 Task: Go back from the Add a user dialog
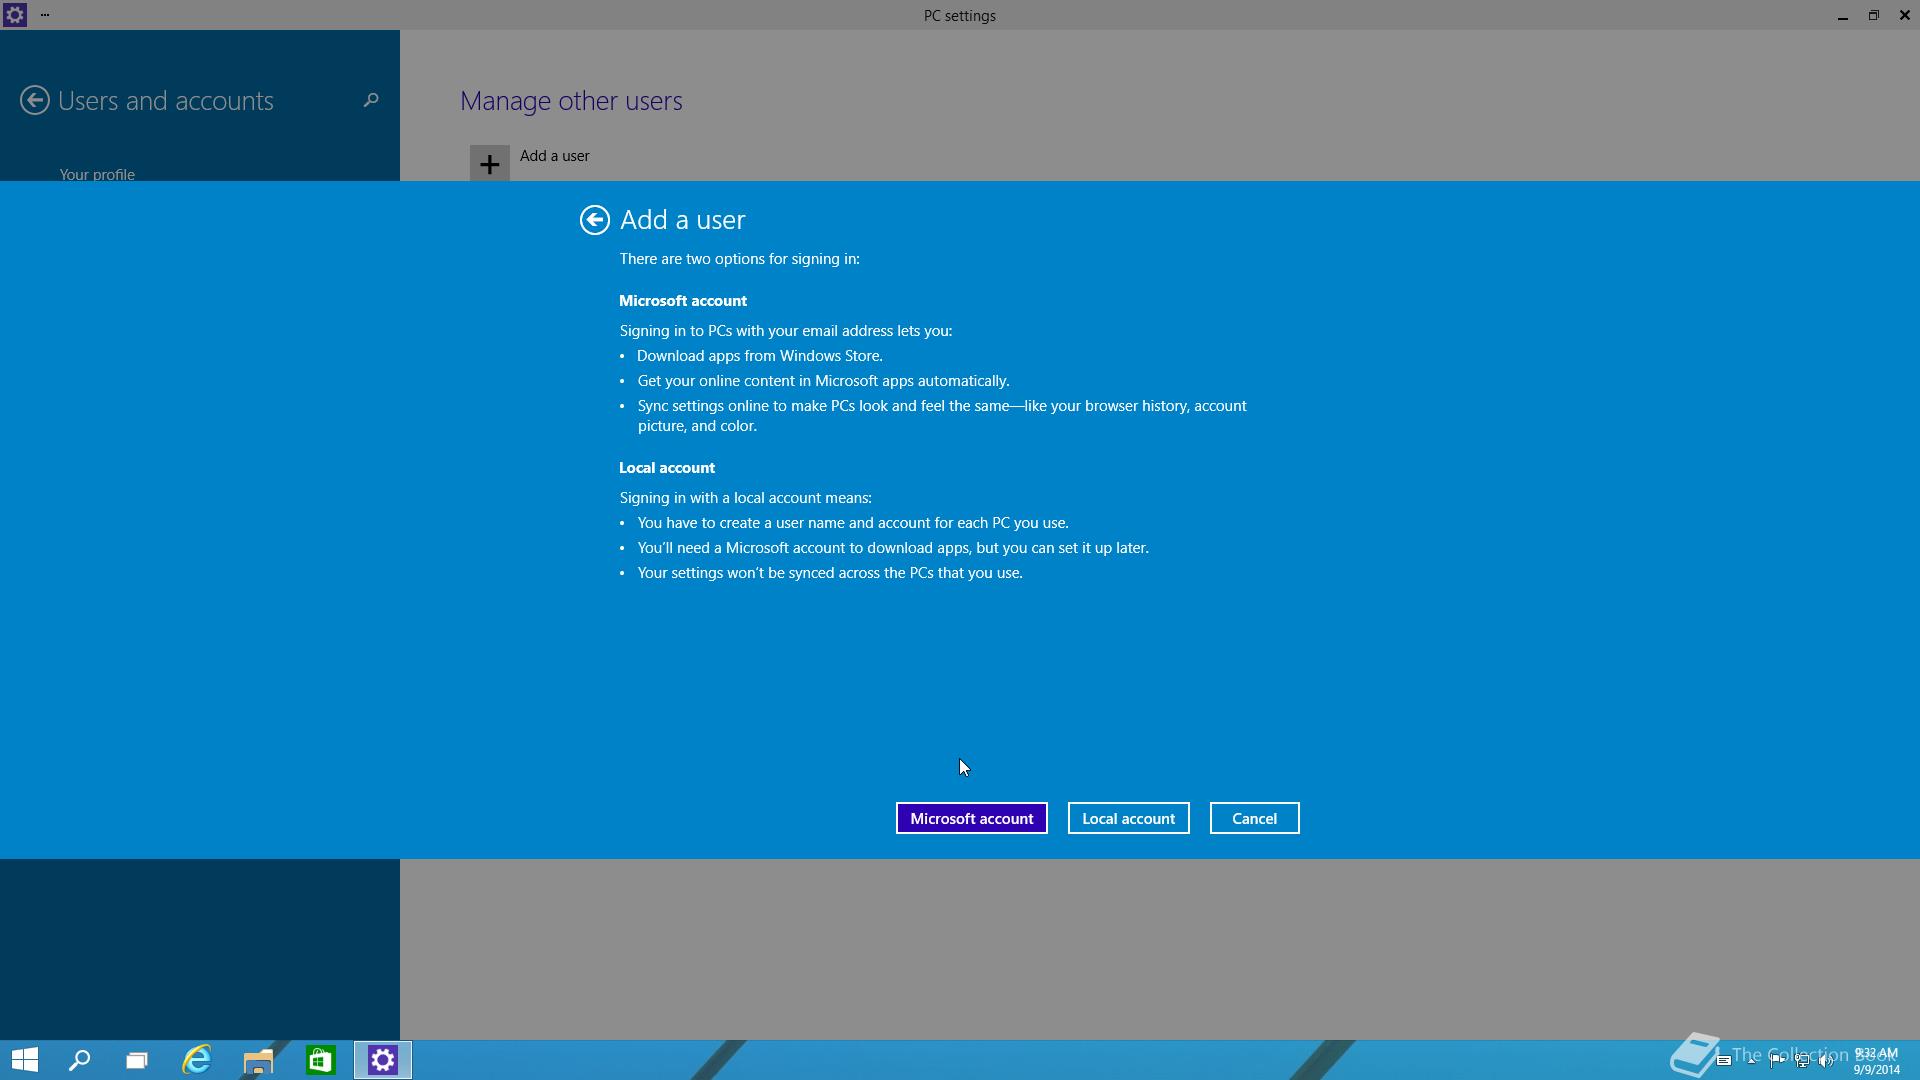[x=595, y=220]
